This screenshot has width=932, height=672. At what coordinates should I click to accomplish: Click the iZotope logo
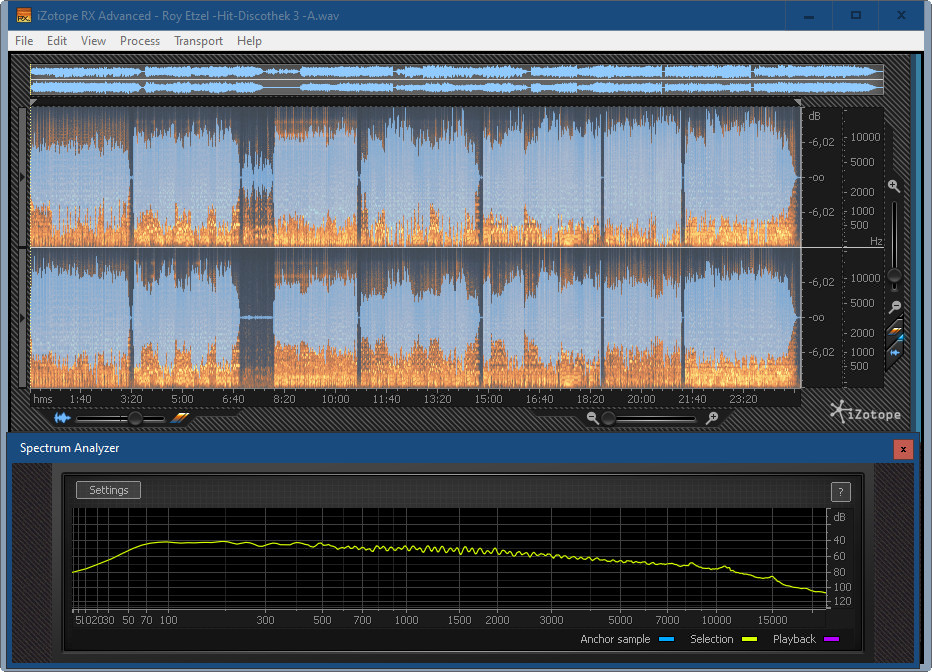pos(865,412)
